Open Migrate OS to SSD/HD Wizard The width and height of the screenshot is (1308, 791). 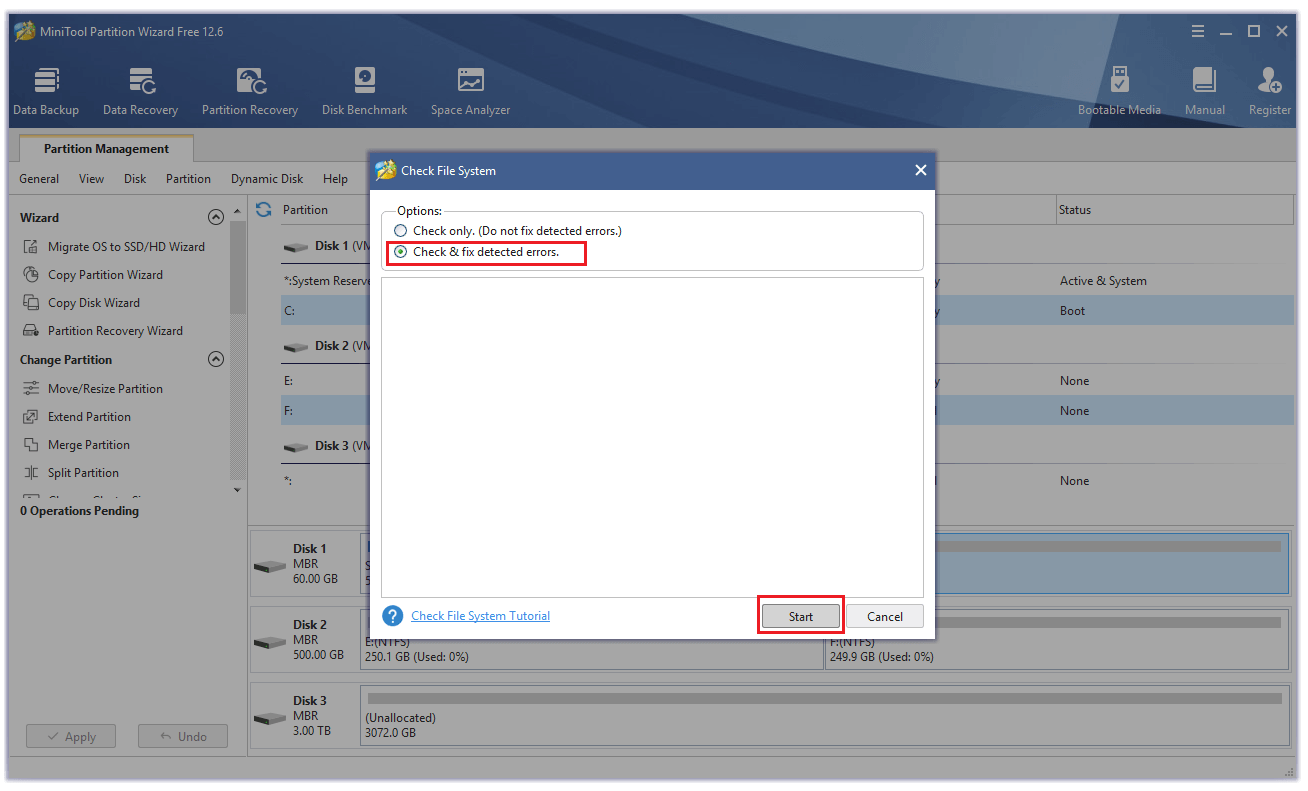click(114, 246)
